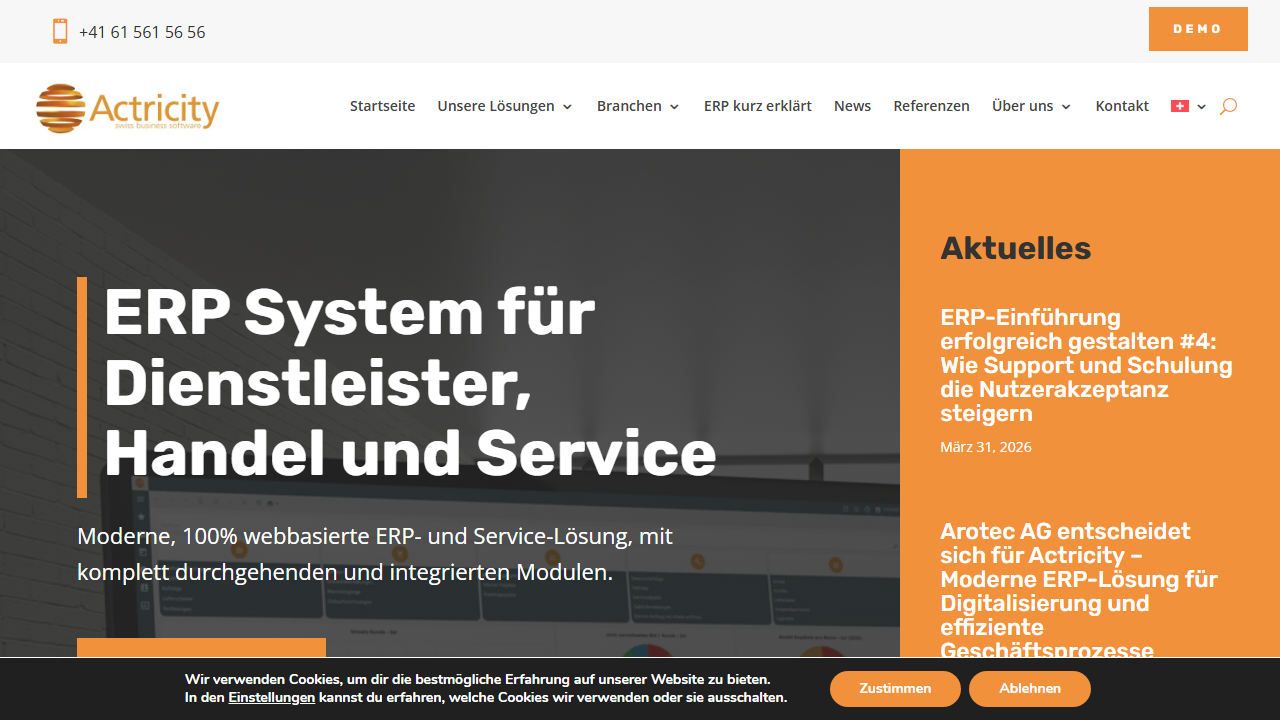This screenshot has height=720, width=1280.
Task: Open ERP-Einführung erfolgreich gestalten #4 article
Action: point(1086,365)
